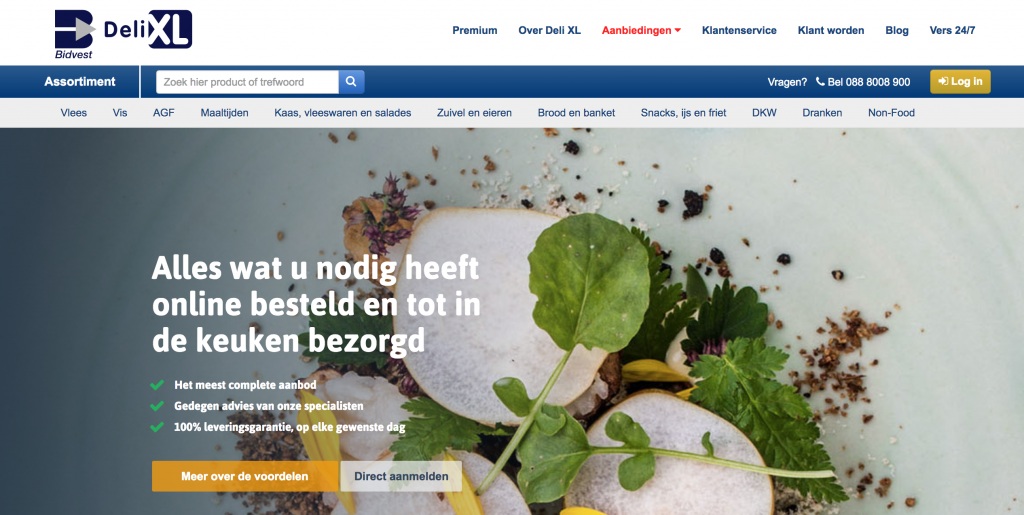The width and height of the screenshot is (1024, 515).
Task: Click the checkmark beside 100% leveringsgarantie
Action: [157, 427]
